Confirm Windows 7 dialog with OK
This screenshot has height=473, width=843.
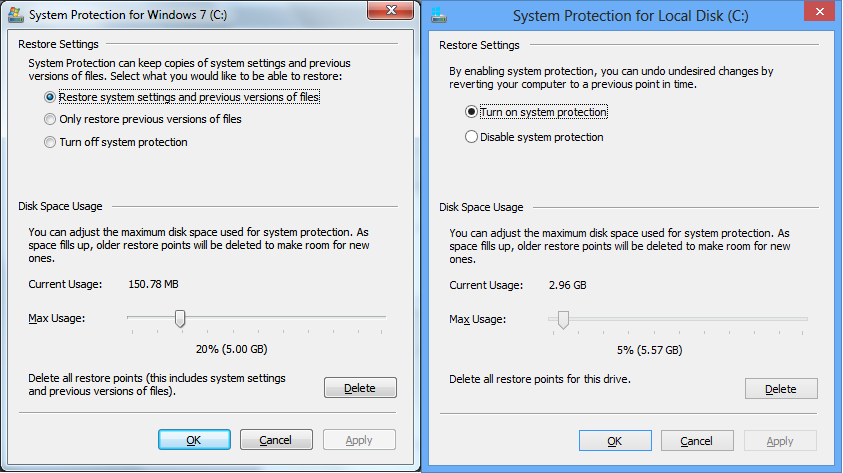point(194,440)
